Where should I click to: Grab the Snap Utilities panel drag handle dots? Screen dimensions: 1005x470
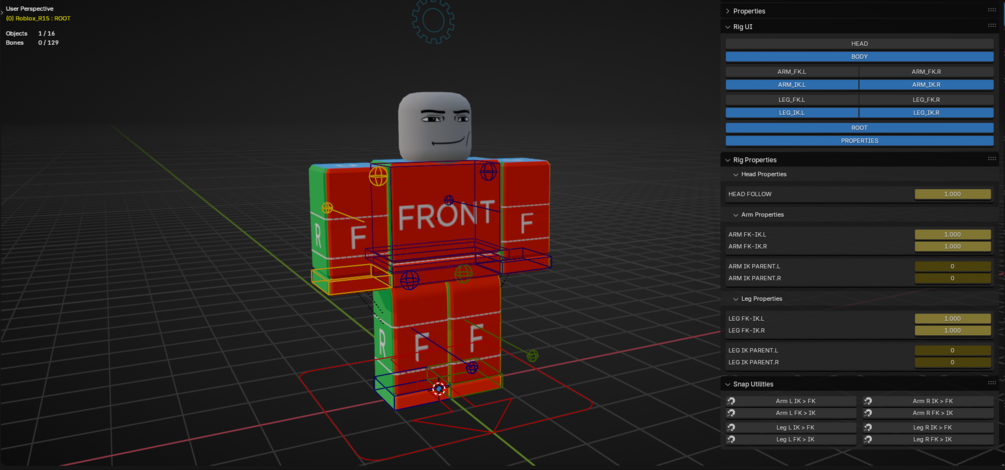coord(992,384)
